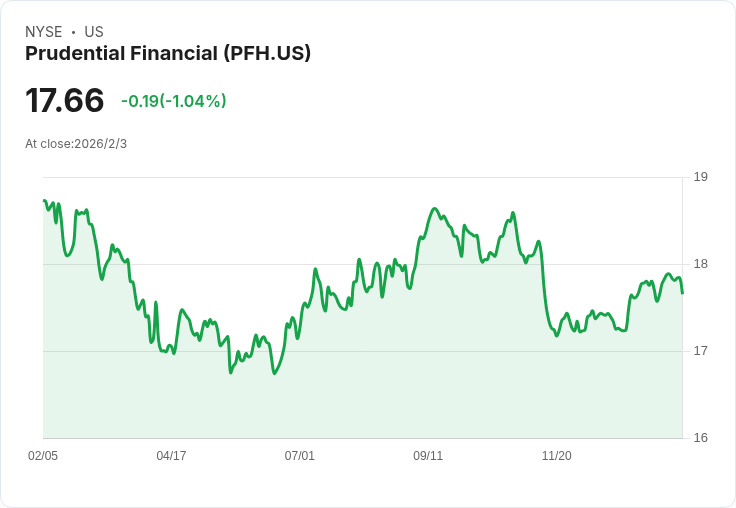Click the lowest dip of the price line

pos(274,373)
